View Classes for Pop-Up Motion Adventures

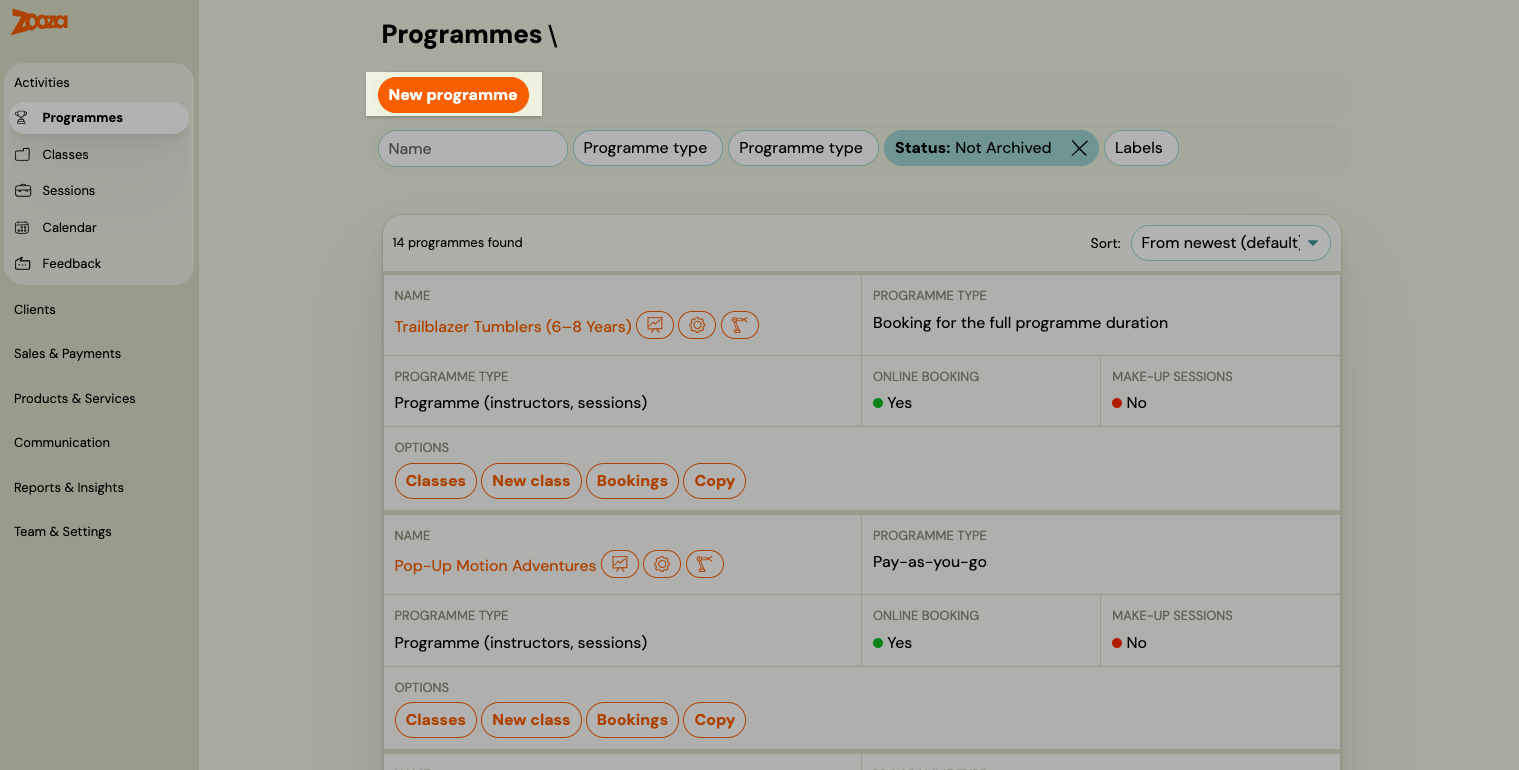(x=436, y=720)
